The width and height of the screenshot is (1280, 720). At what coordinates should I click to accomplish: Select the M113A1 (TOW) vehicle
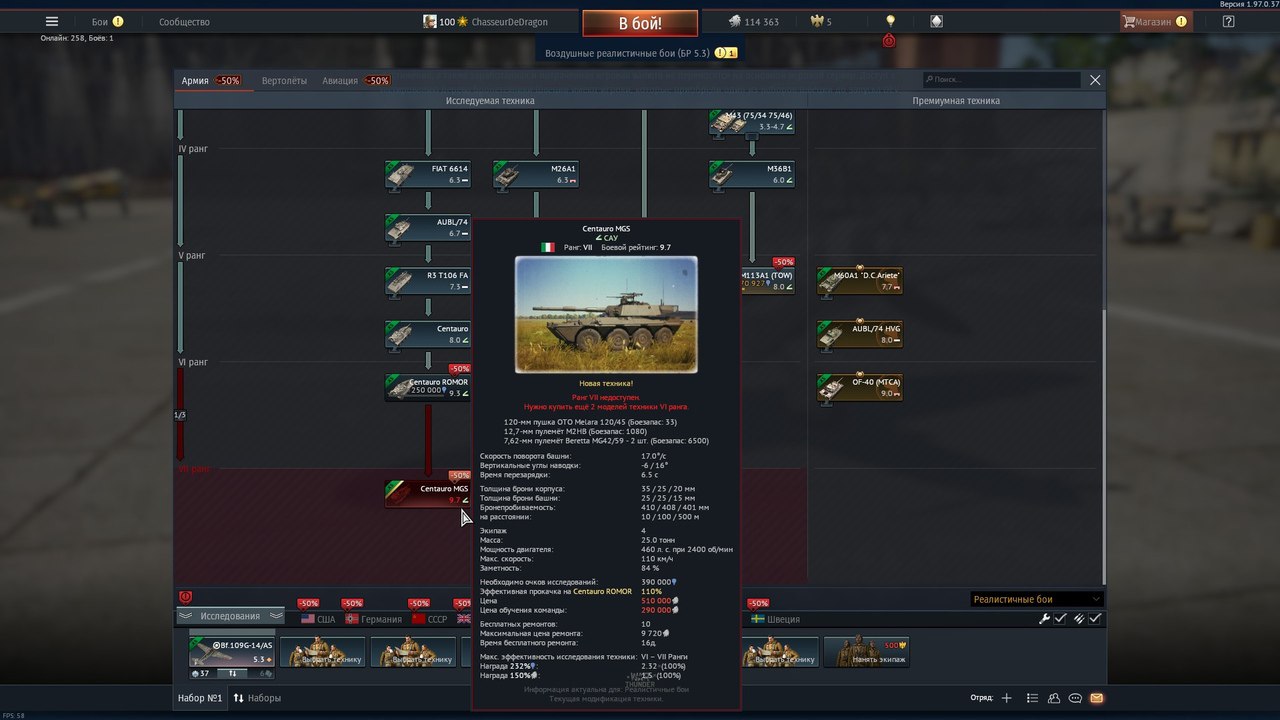768,281
